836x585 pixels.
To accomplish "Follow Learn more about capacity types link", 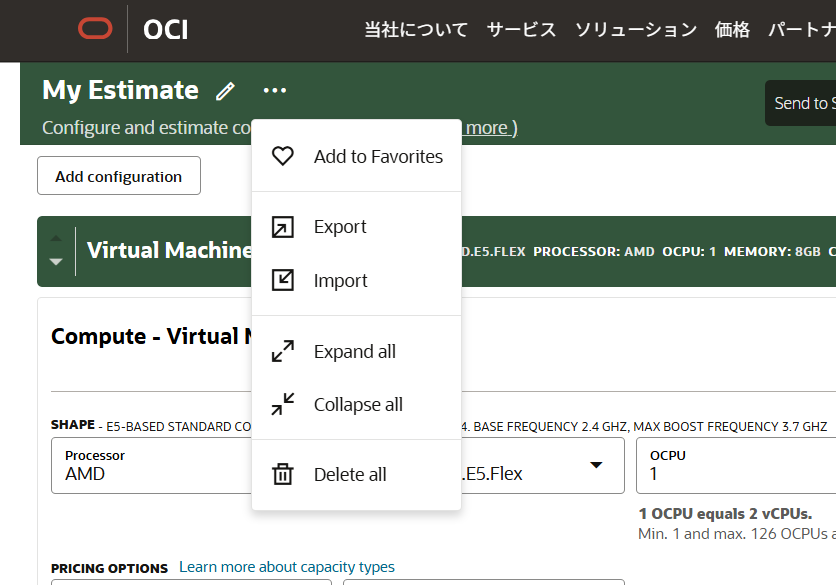I will point(287,566).
